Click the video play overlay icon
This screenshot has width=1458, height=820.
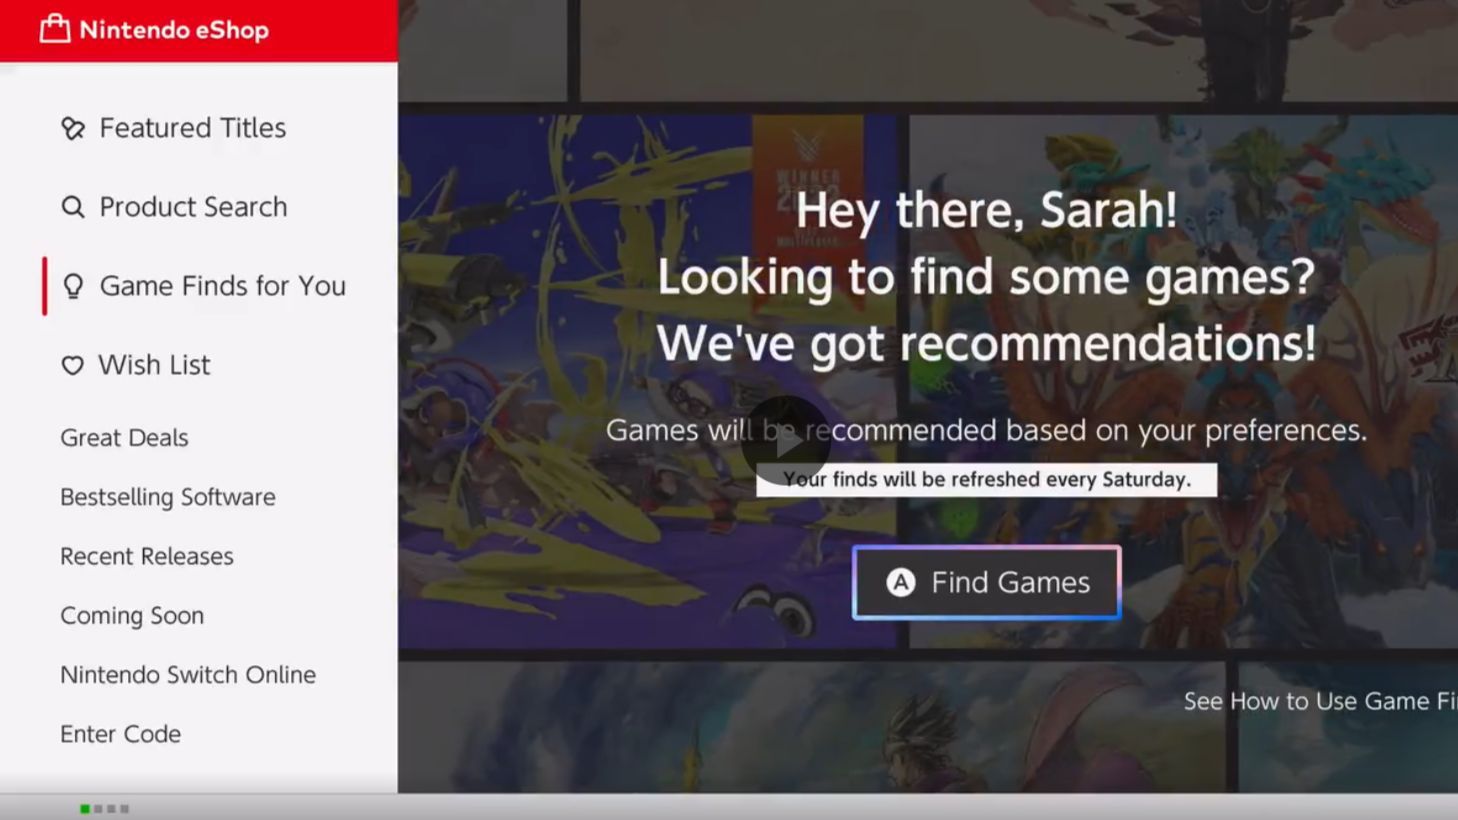tap(786, 440)
